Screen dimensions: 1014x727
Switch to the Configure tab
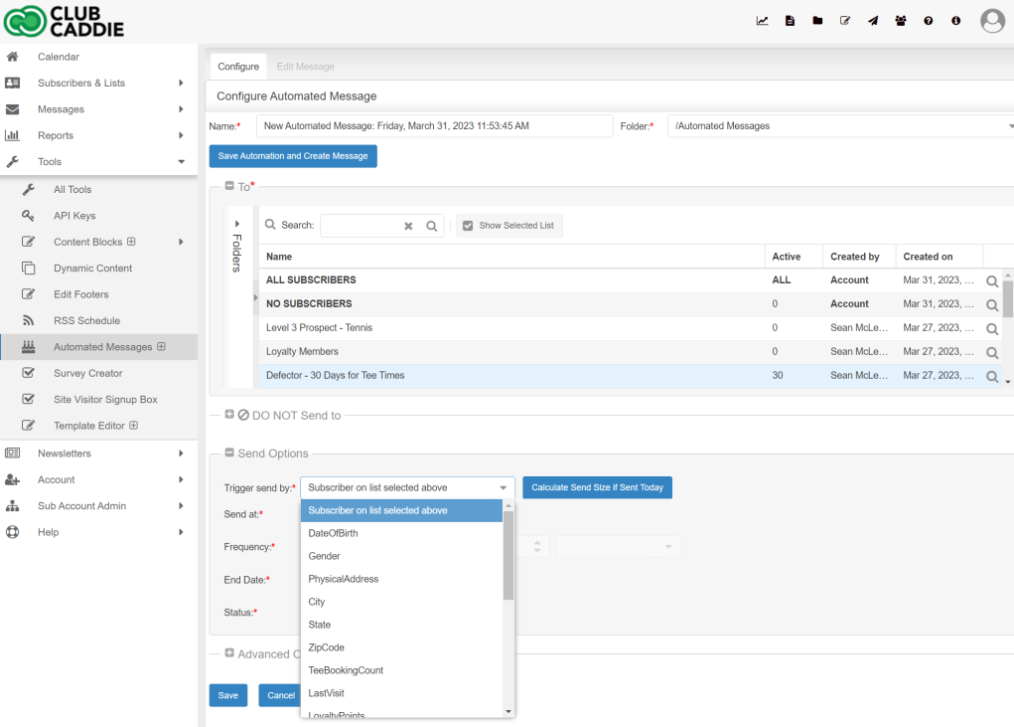pos(238,67)
